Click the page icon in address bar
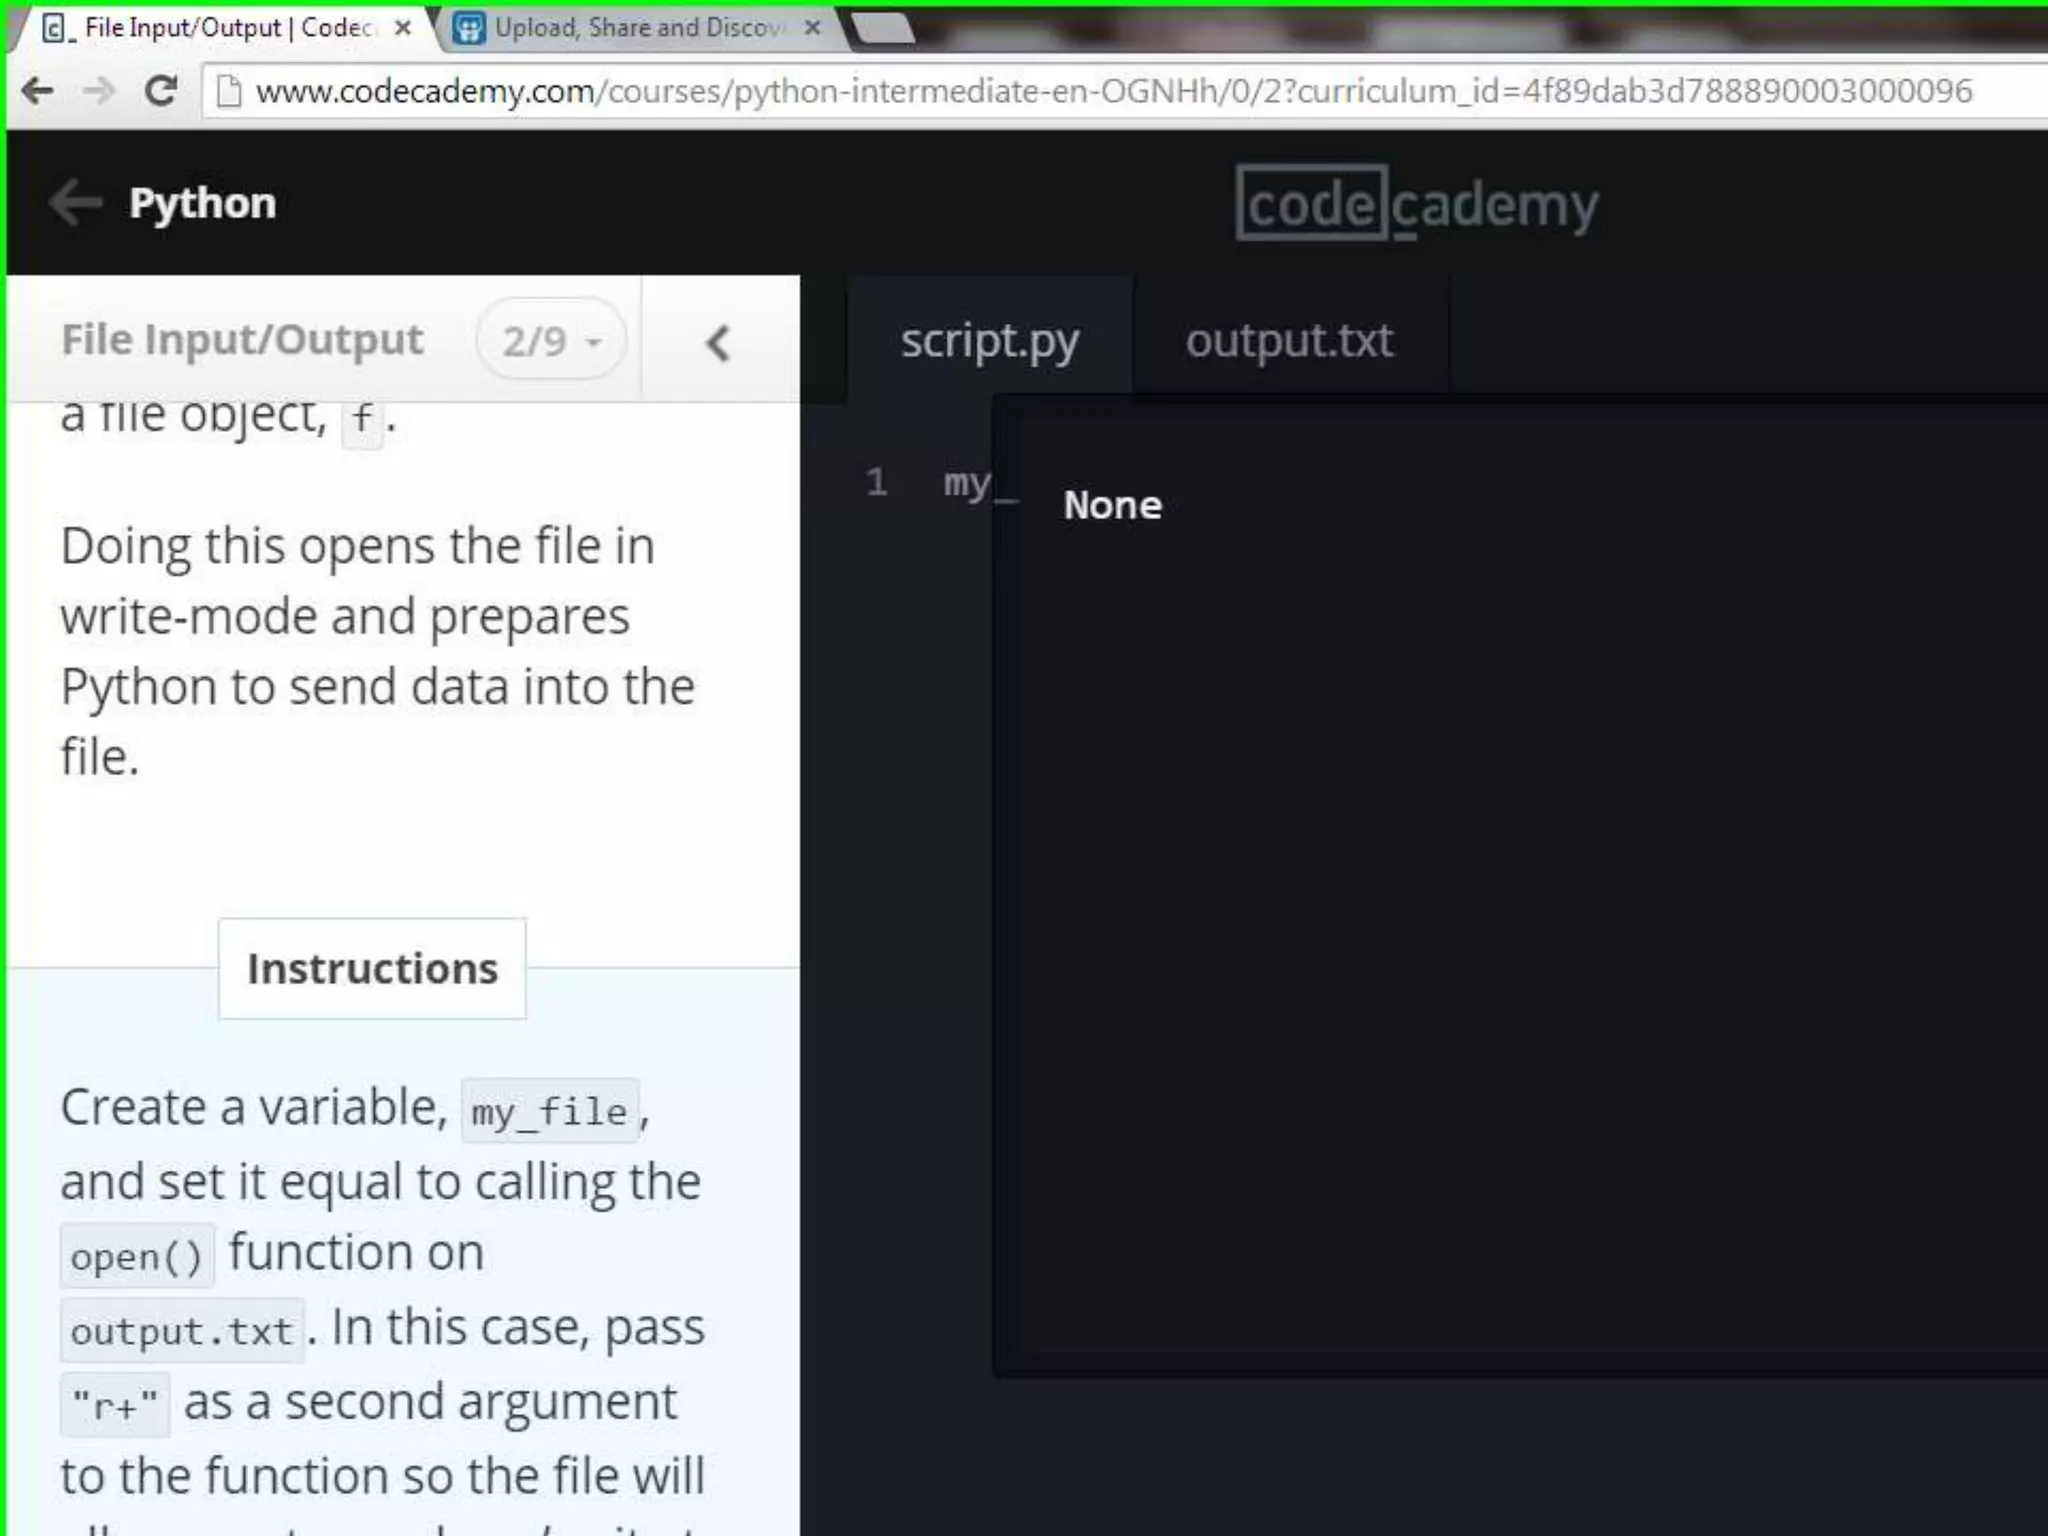2048x1536 pixels. click(x=229, y=91)
